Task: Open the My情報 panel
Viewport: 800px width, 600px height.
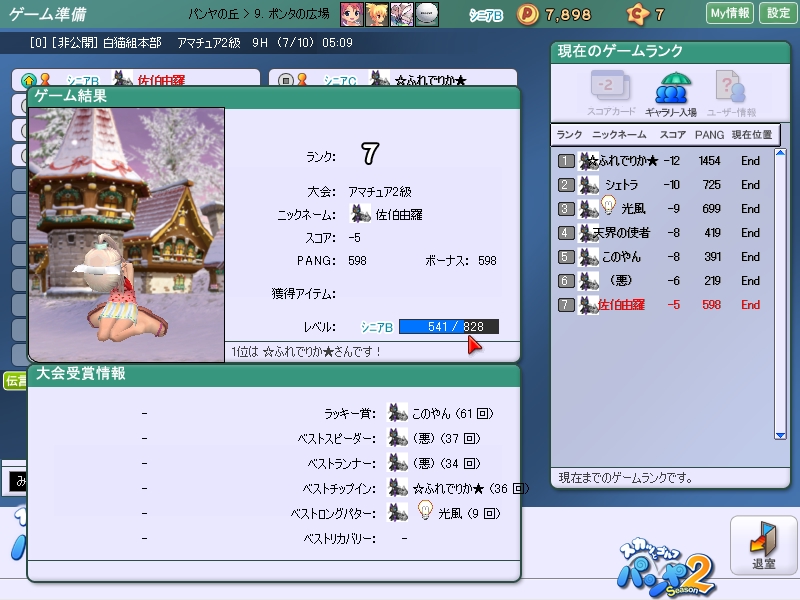Action: click(730, 13)
